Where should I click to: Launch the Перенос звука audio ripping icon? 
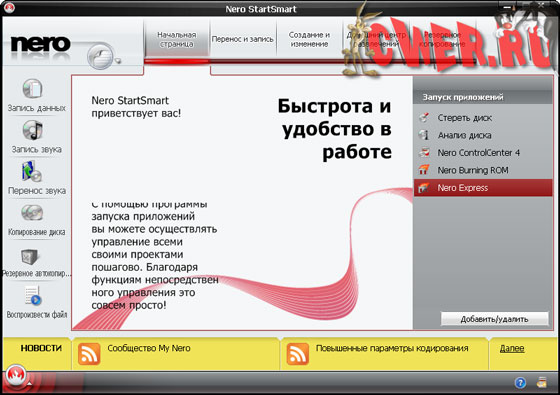[x=32, y=171]
